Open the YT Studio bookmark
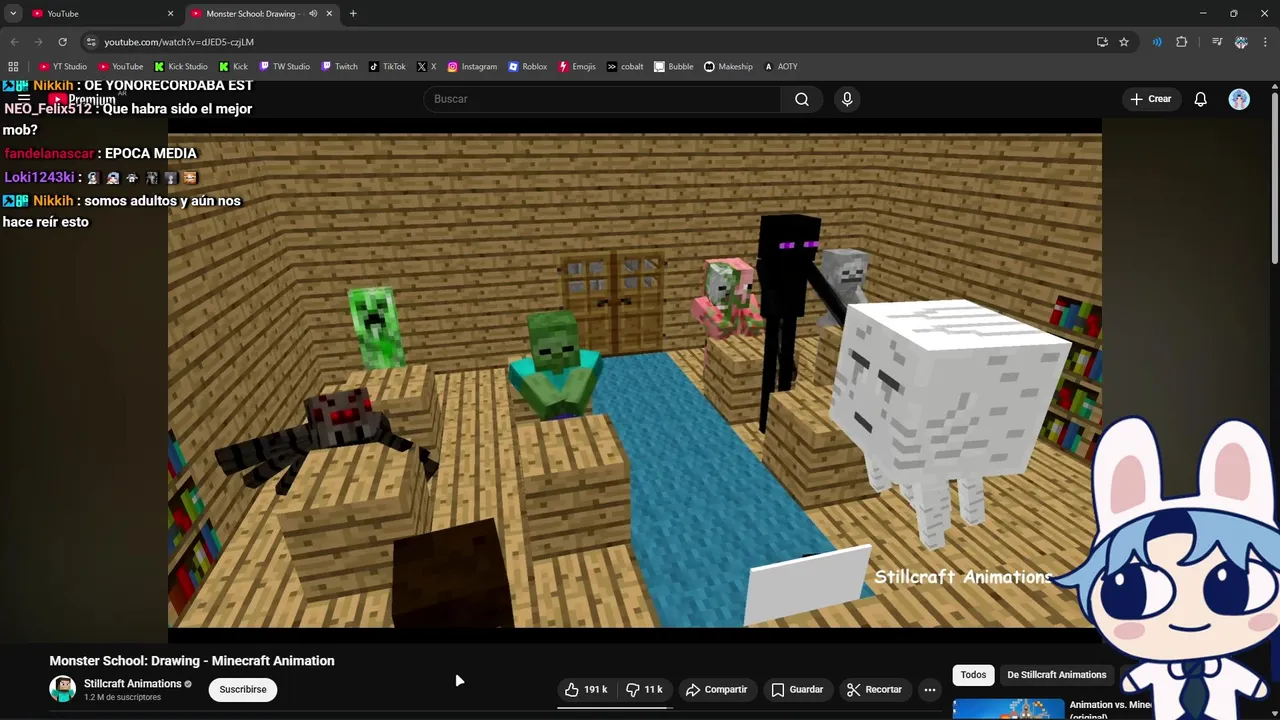Screen dimensions: 1280x720 63,66
